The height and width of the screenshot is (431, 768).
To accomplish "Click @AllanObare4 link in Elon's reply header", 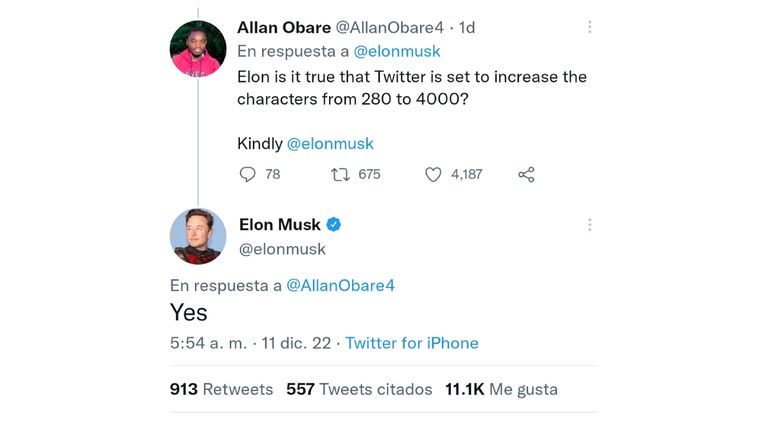I will pyautogui.click(x=340, y=286).
